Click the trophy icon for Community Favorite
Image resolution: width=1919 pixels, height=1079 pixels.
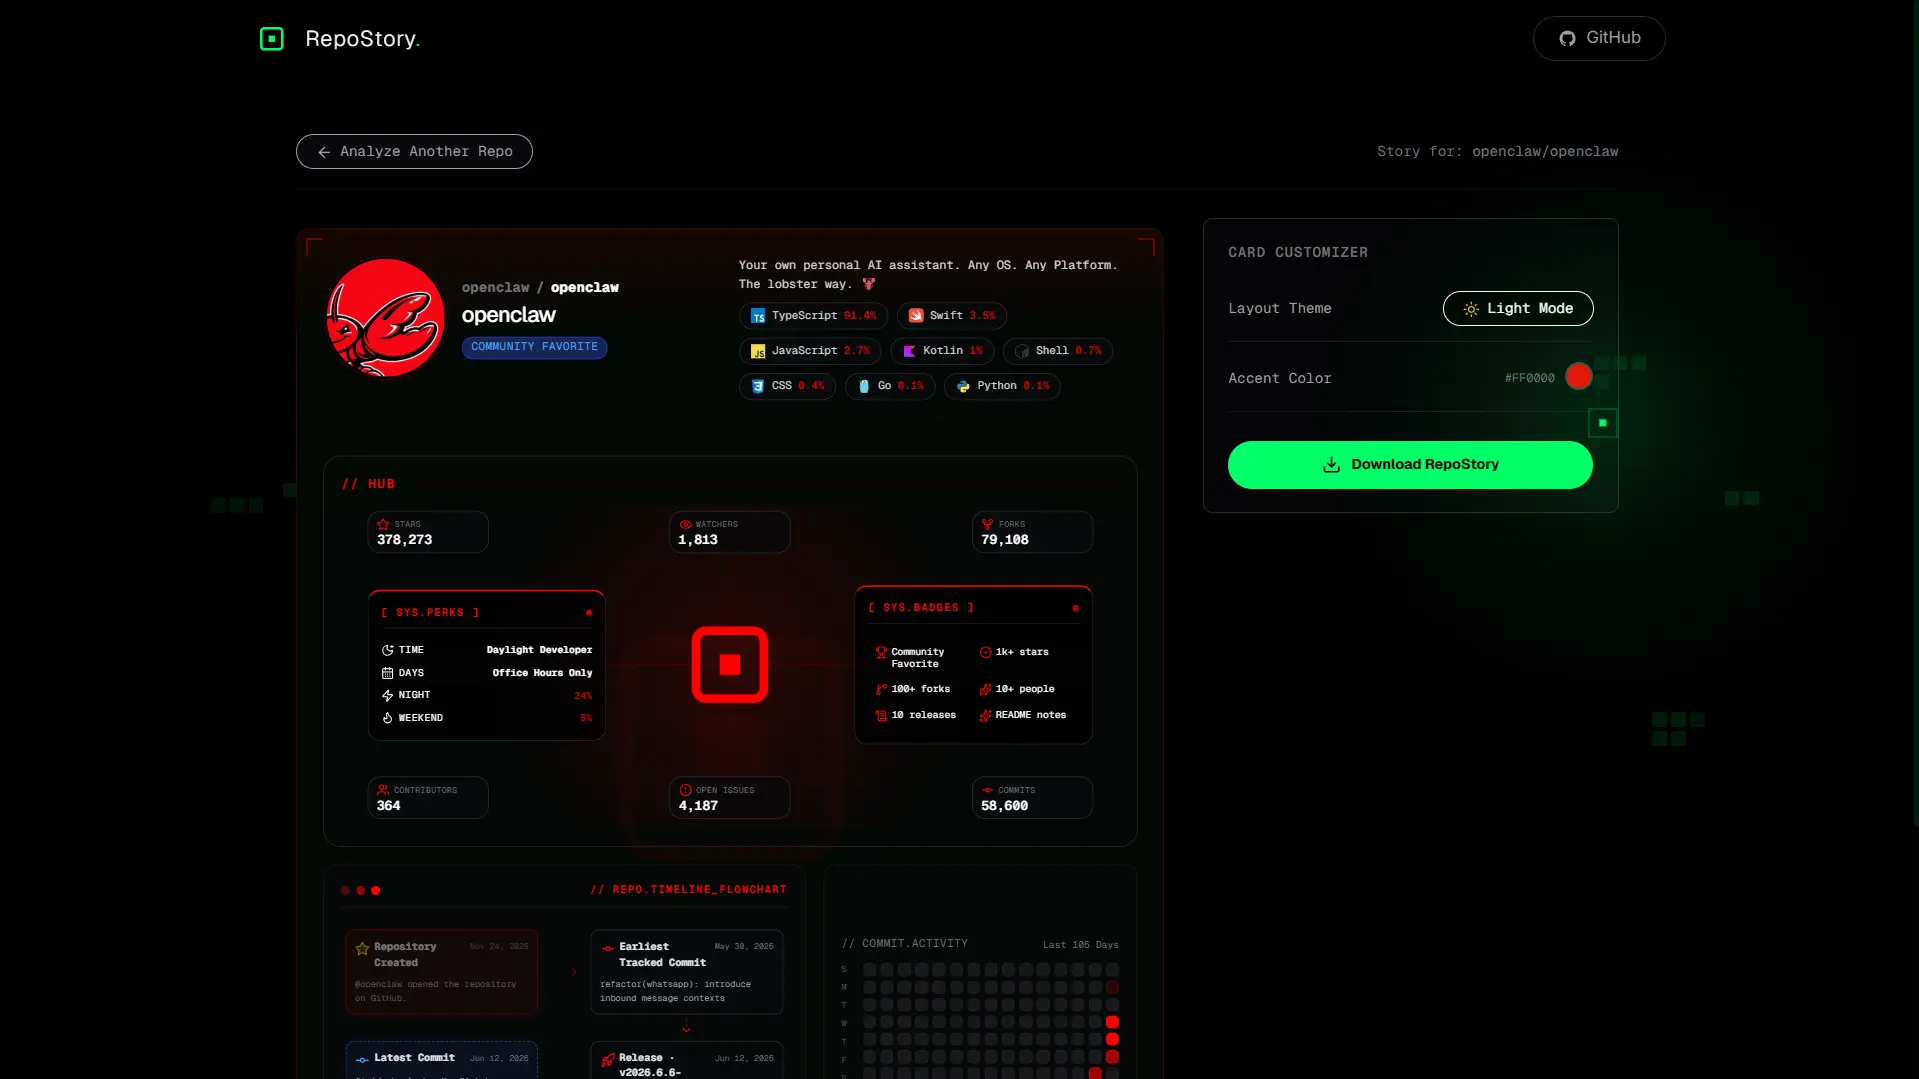point(881,652)
